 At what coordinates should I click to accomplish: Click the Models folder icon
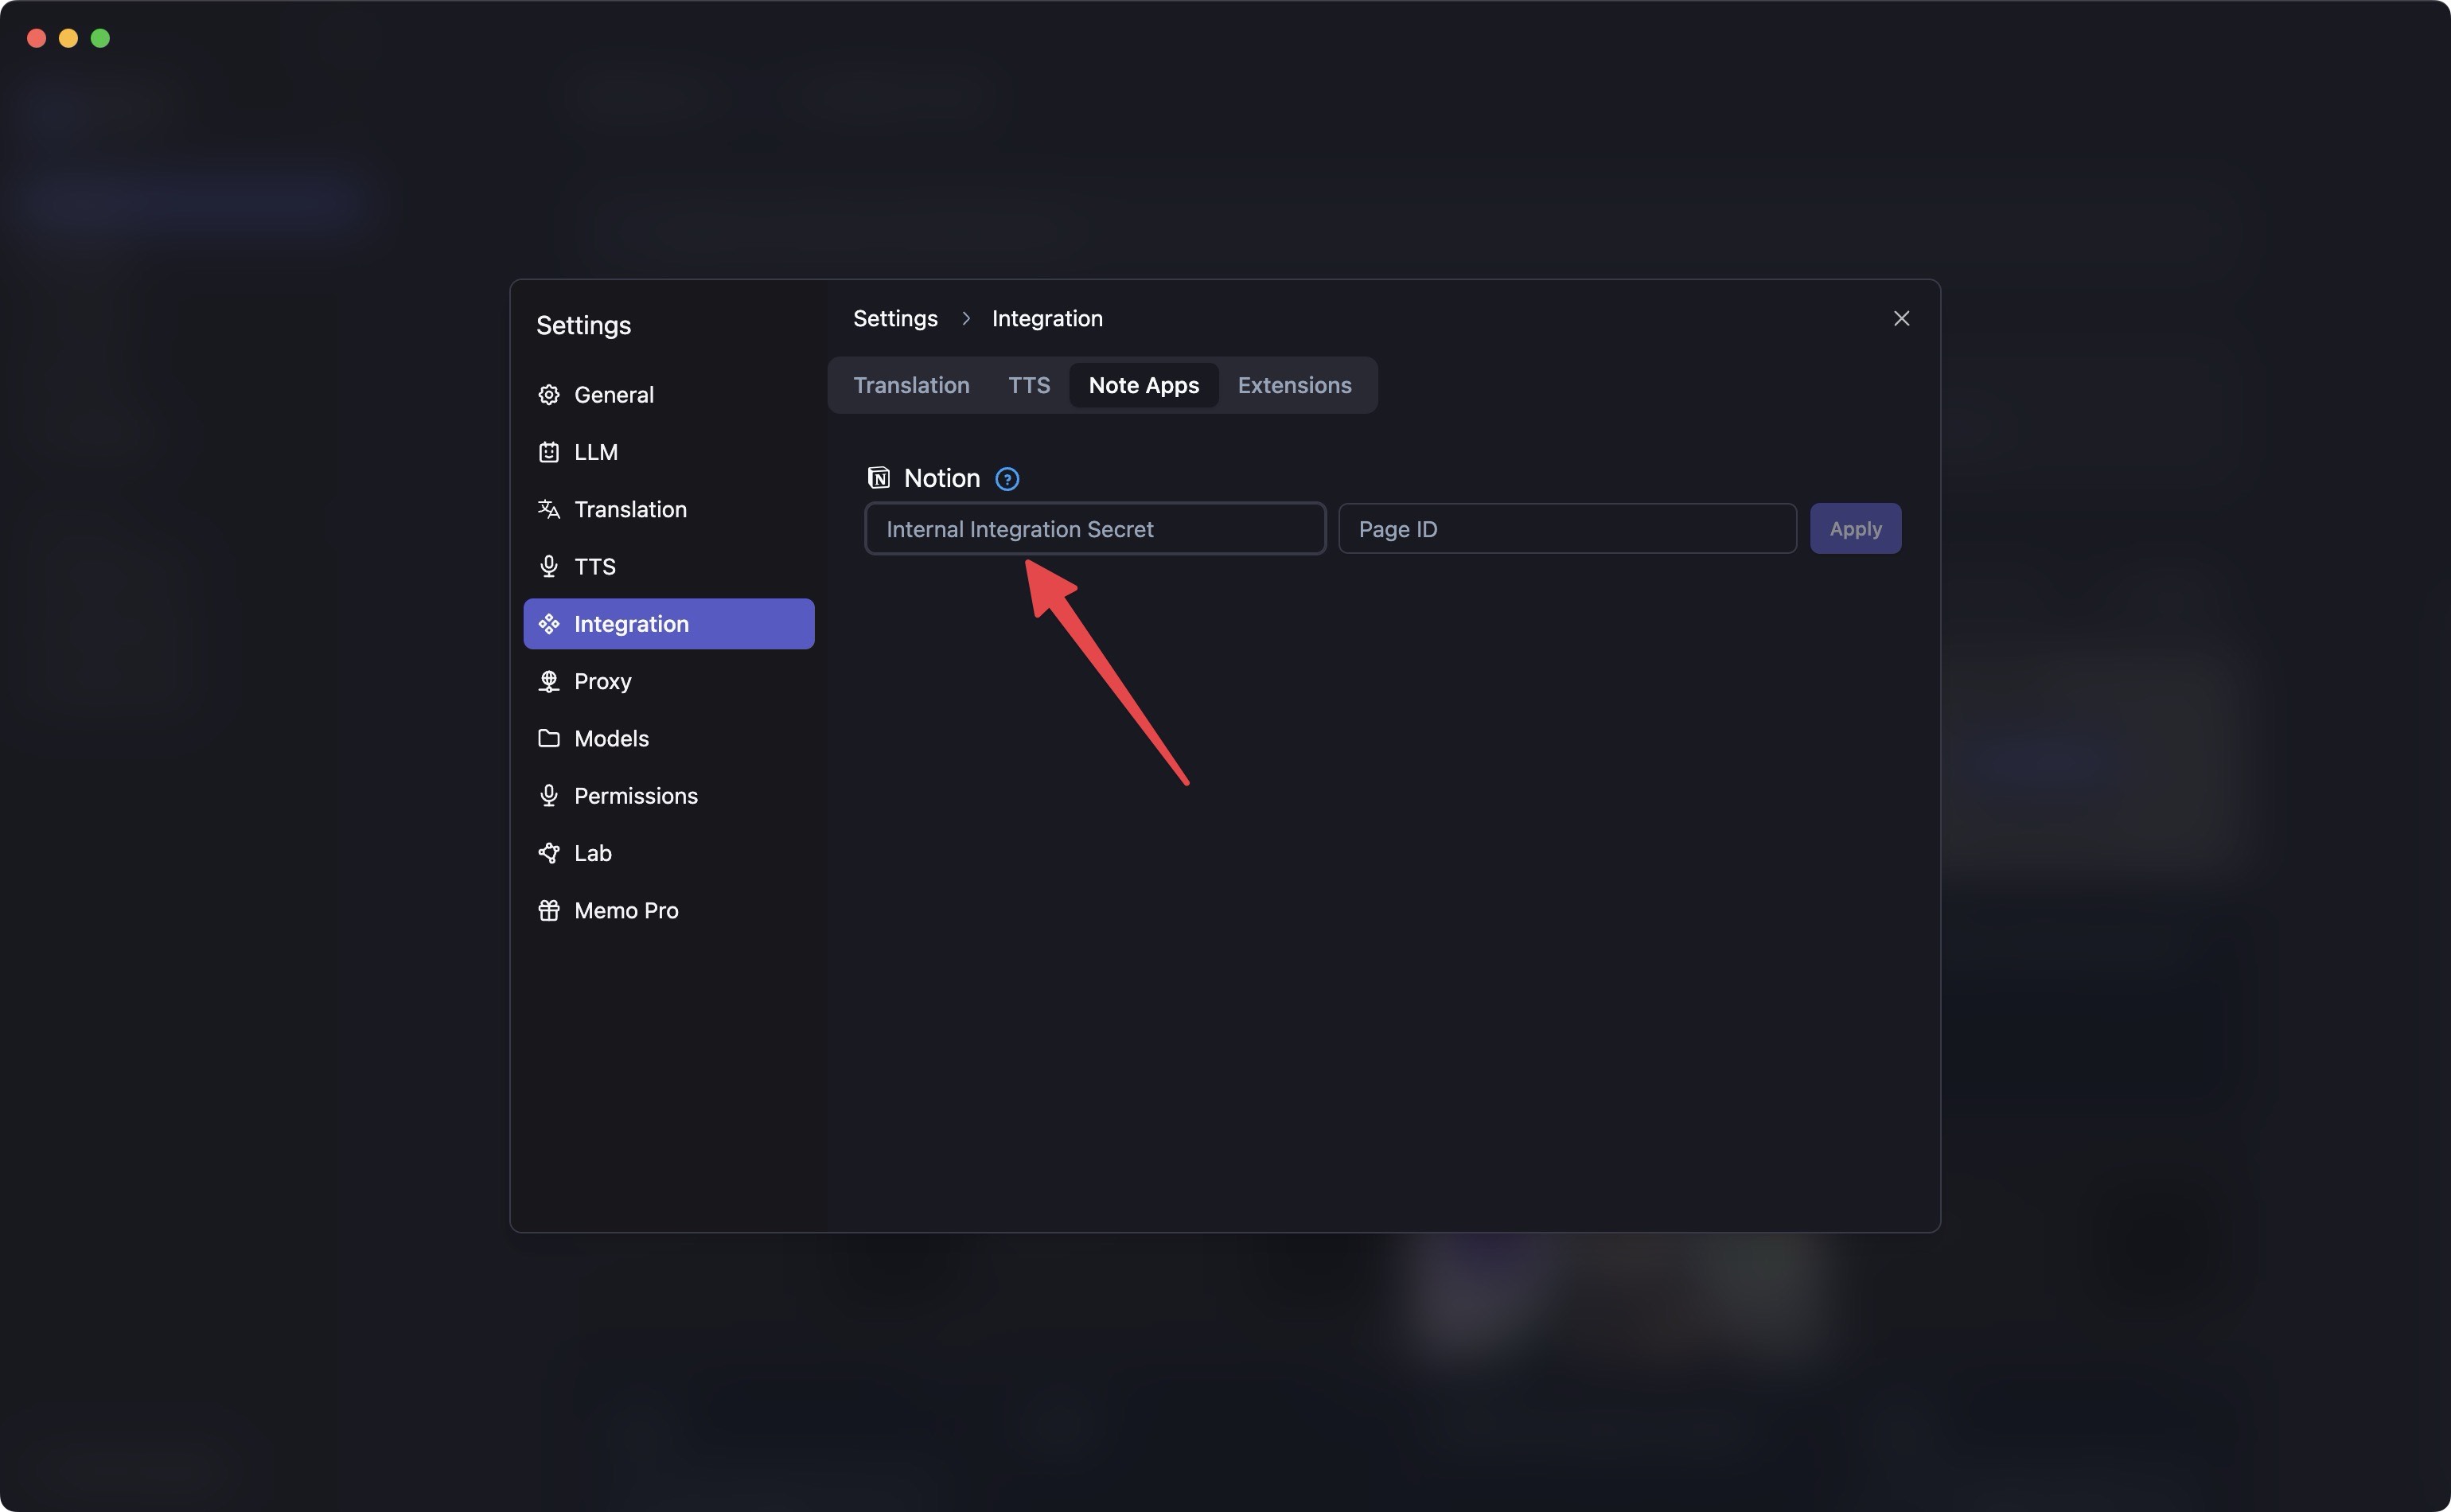pyautogui.click(x=548, y=738)
